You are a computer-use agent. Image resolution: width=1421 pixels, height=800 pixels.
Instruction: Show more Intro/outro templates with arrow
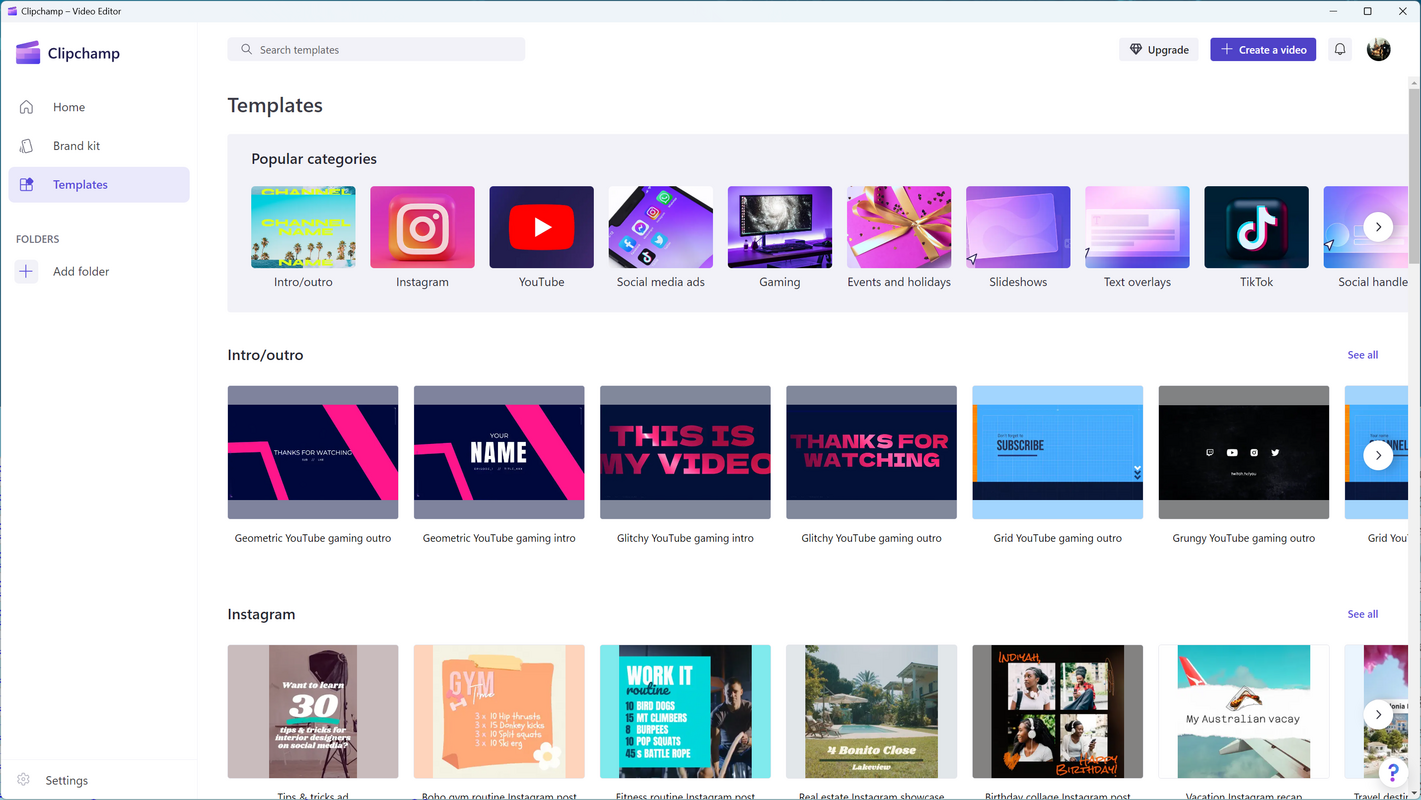[x=1378, y=455]
